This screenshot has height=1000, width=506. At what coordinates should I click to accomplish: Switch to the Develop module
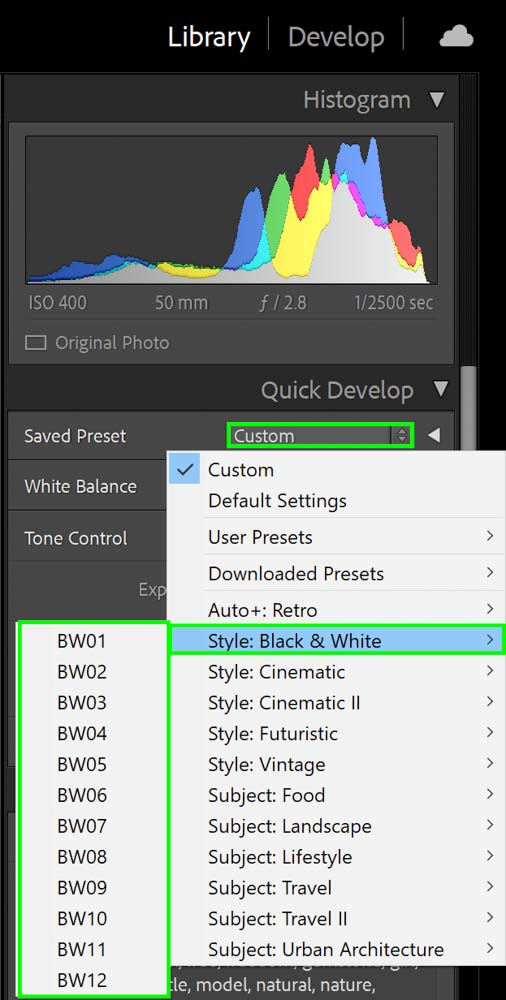tap(336, 37)
